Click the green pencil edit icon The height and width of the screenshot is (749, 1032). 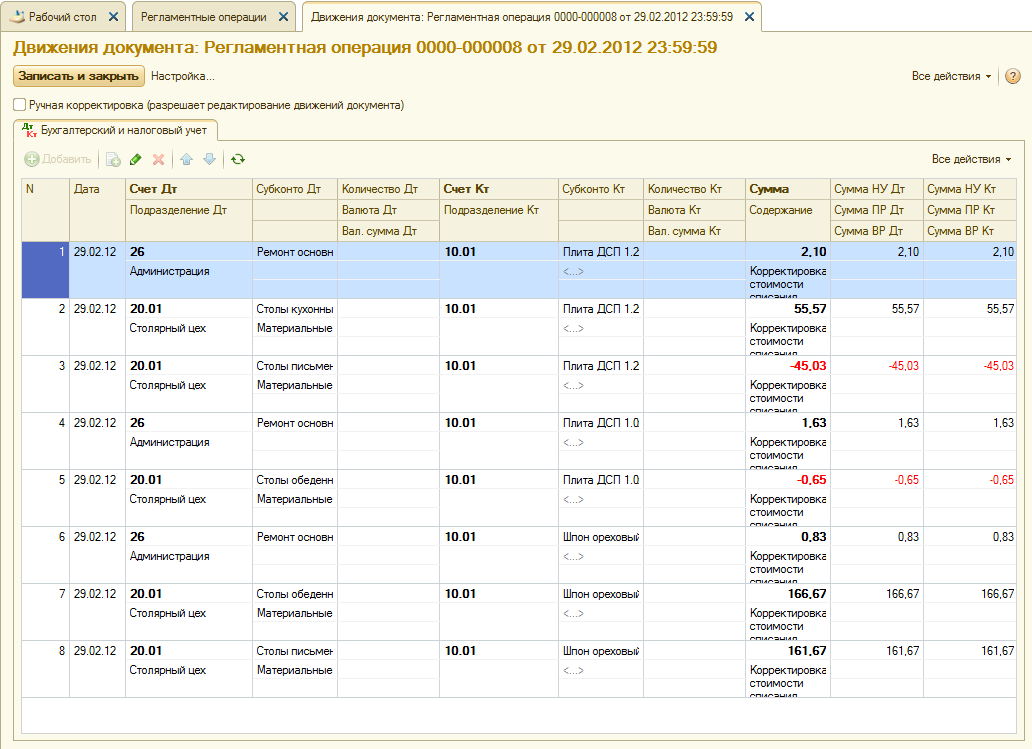[x=136, y=159]
